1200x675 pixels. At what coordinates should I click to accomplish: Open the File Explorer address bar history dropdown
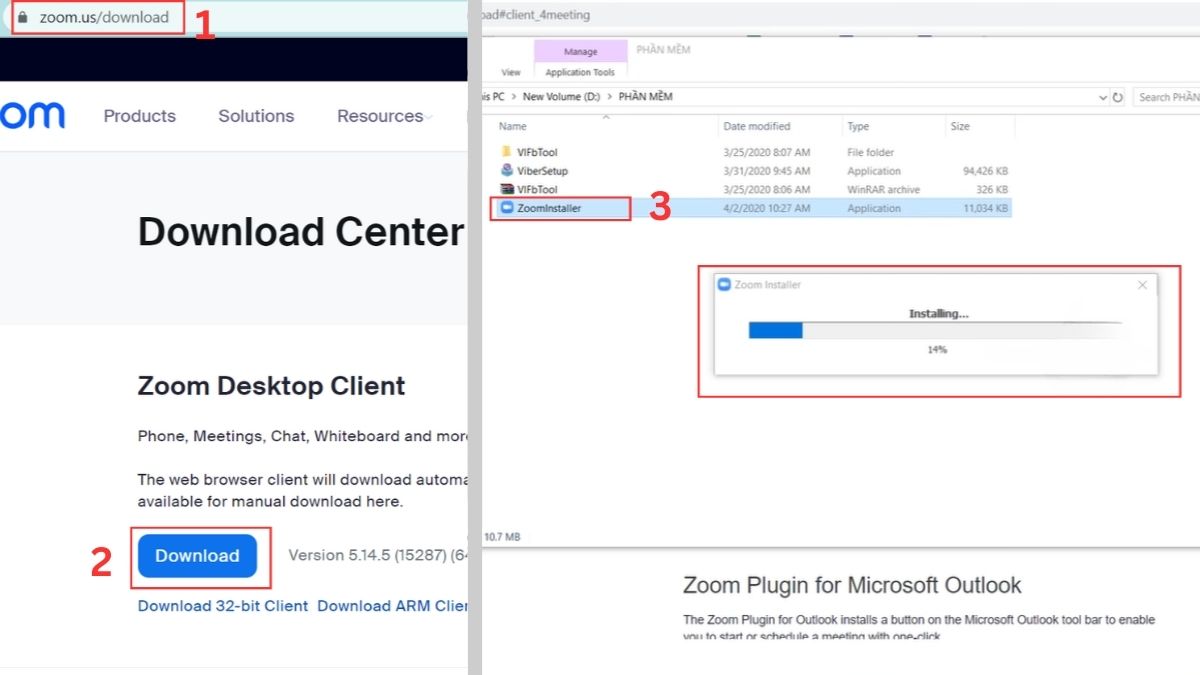(x=1103, y=97)
